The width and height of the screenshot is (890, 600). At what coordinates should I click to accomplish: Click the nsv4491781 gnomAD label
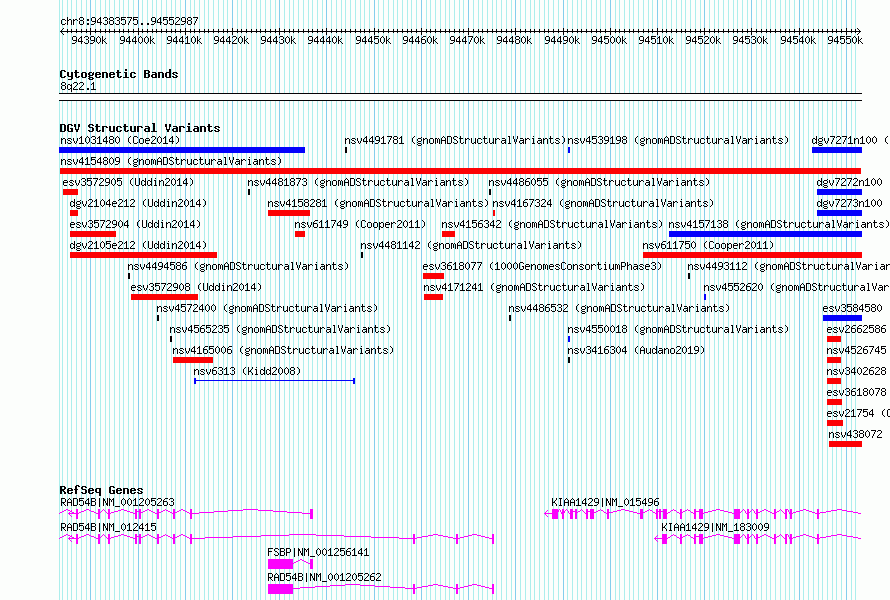[x=455, y=140]
